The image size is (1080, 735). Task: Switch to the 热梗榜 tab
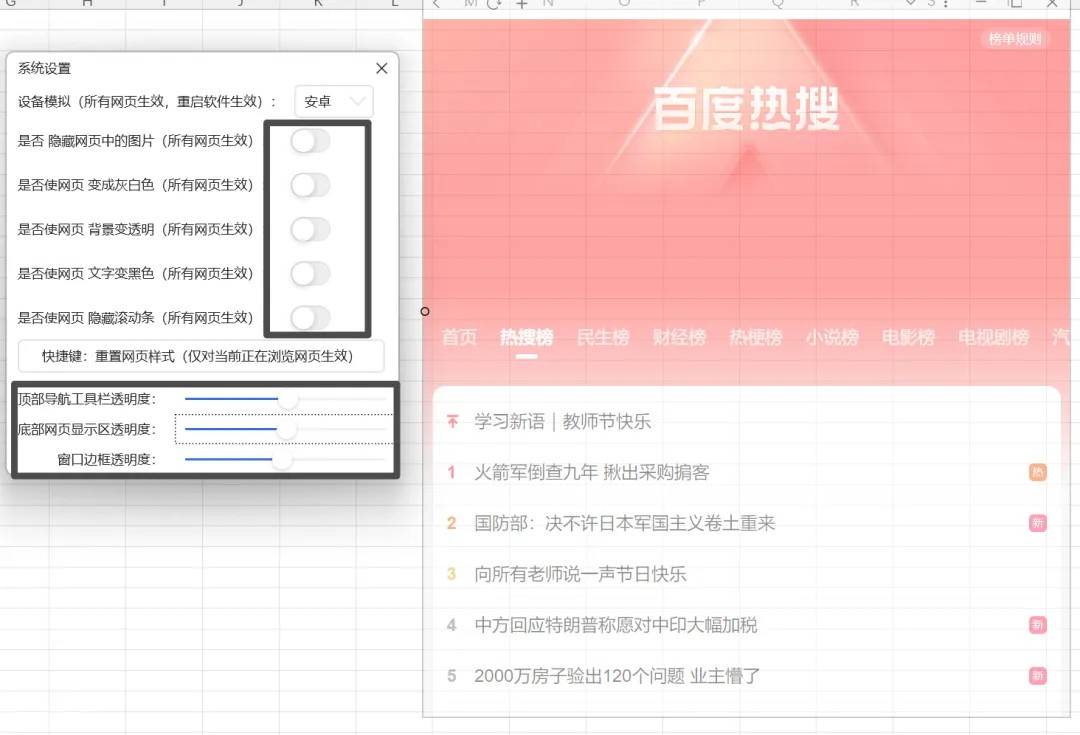756,337
